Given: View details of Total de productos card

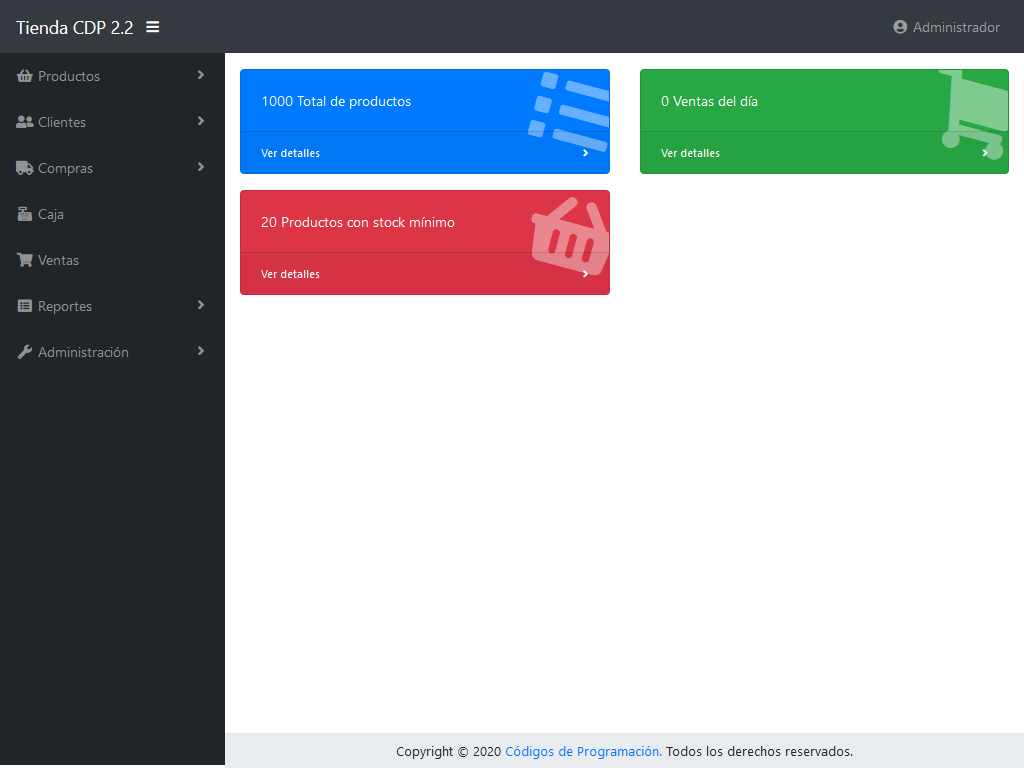Looking at the screenshot, I should tap(291, 153).
